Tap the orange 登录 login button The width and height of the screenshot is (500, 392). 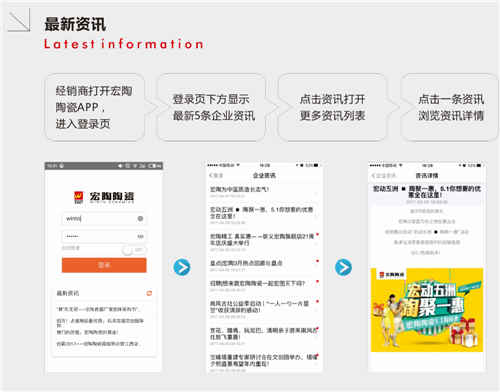(x=104, y=265)
